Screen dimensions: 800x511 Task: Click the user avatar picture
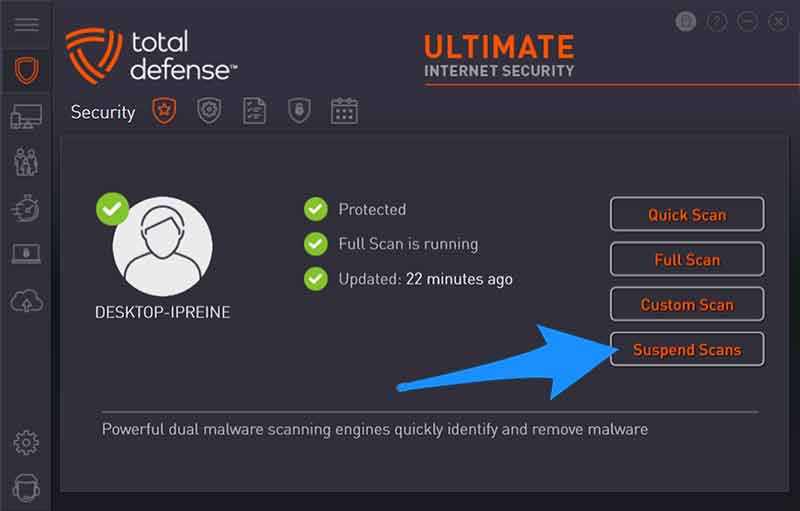click(x=163, y=246)
